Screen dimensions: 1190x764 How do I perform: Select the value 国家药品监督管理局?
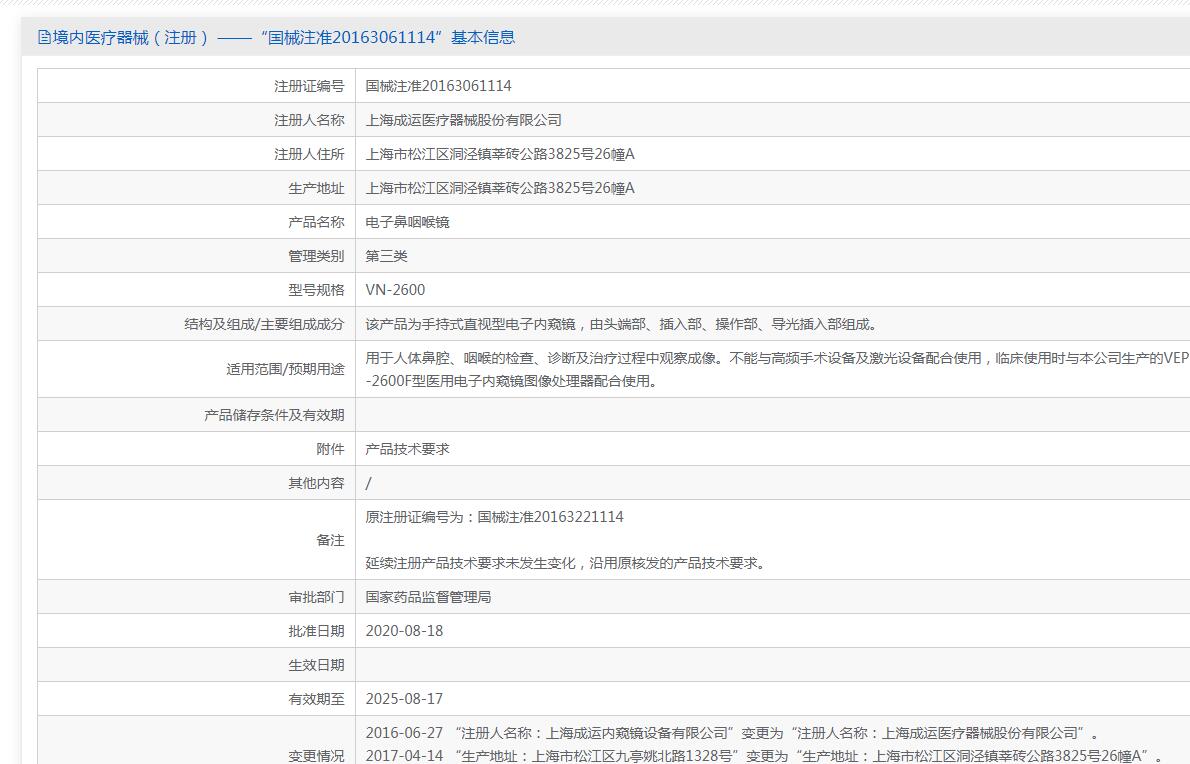pos(428,597)
